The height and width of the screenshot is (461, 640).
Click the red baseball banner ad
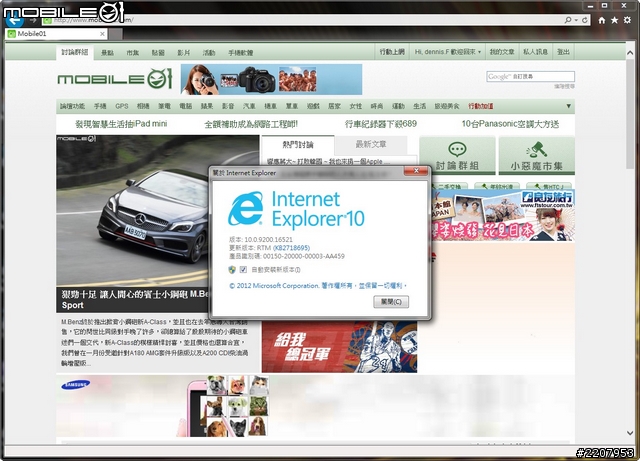click(x=340, y=347)
